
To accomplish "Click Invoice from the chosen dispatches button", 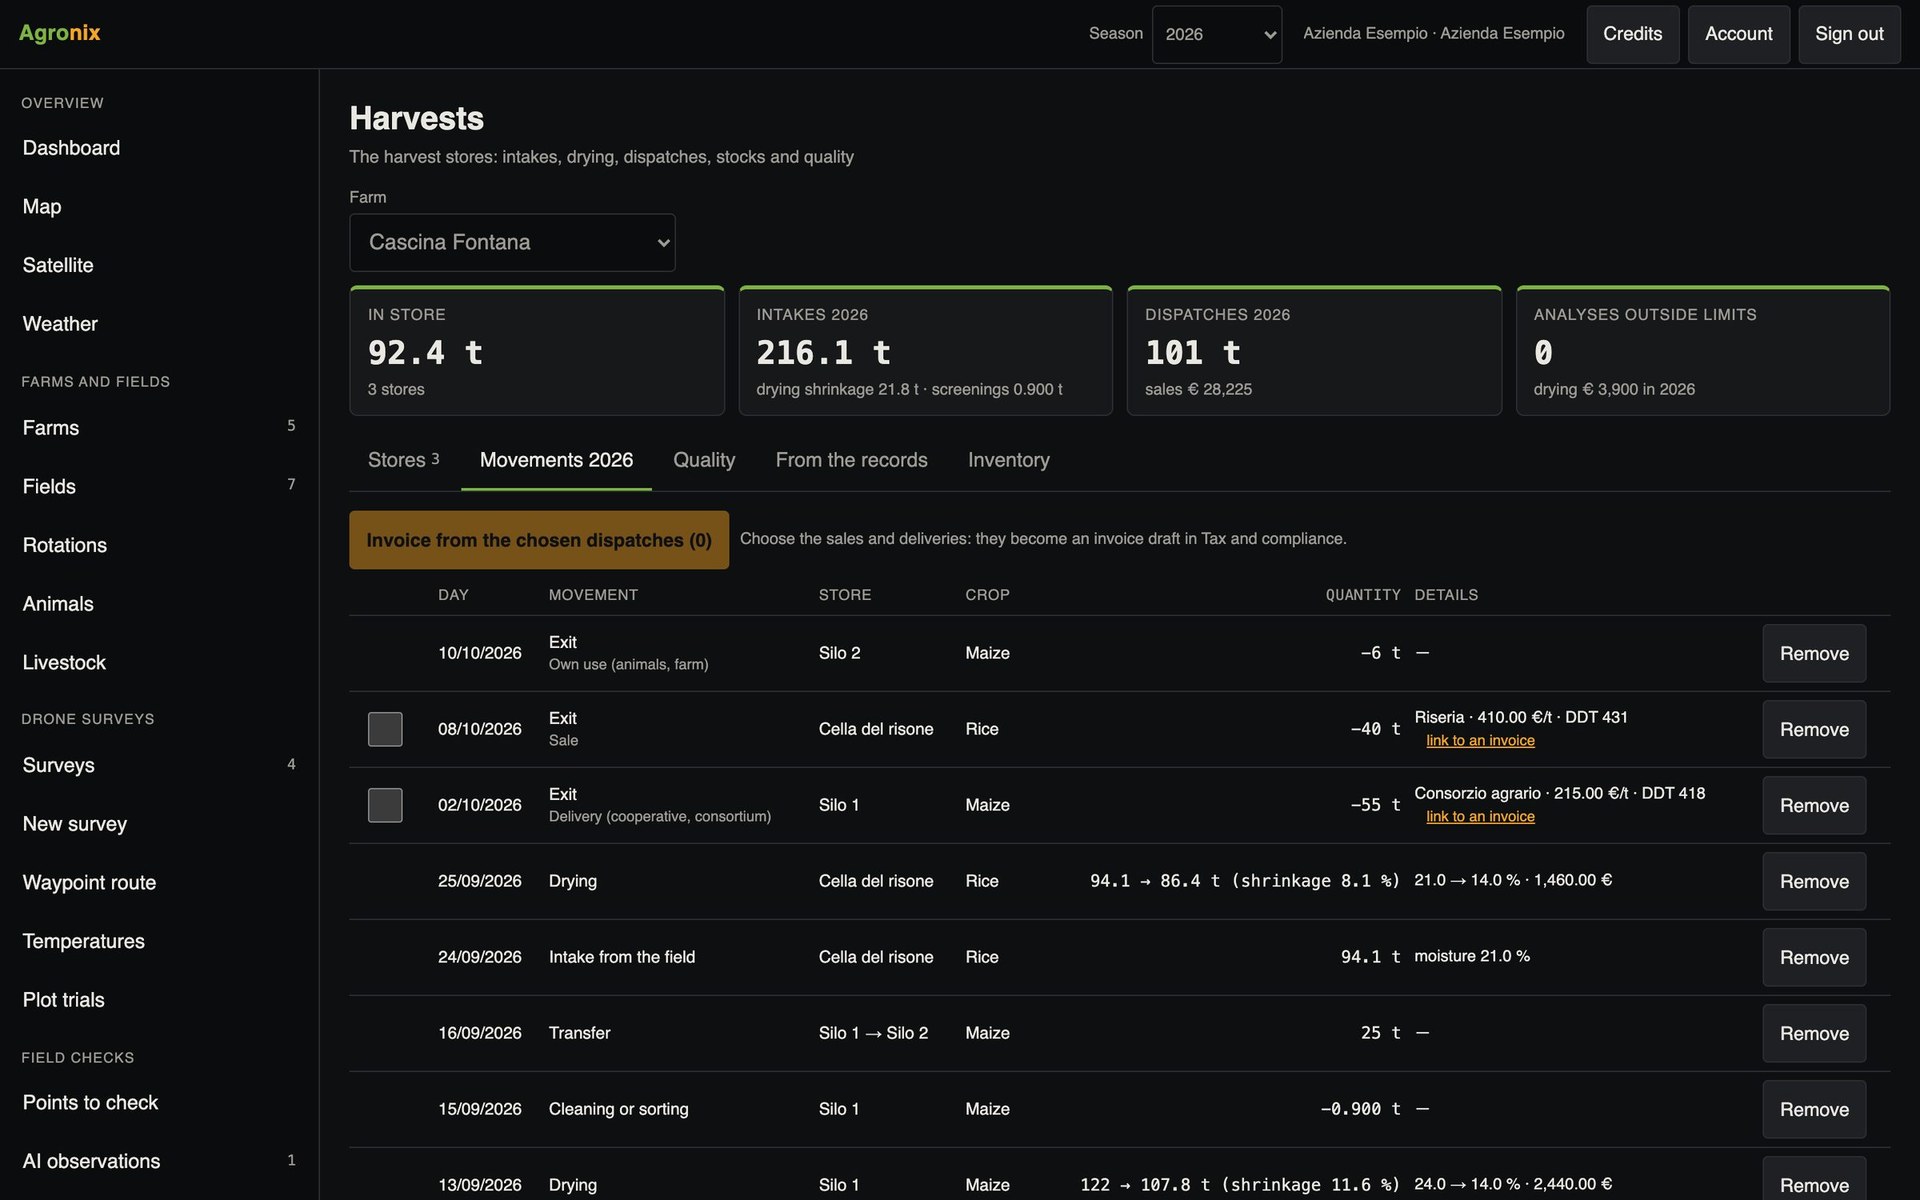I will click(538, 540).
